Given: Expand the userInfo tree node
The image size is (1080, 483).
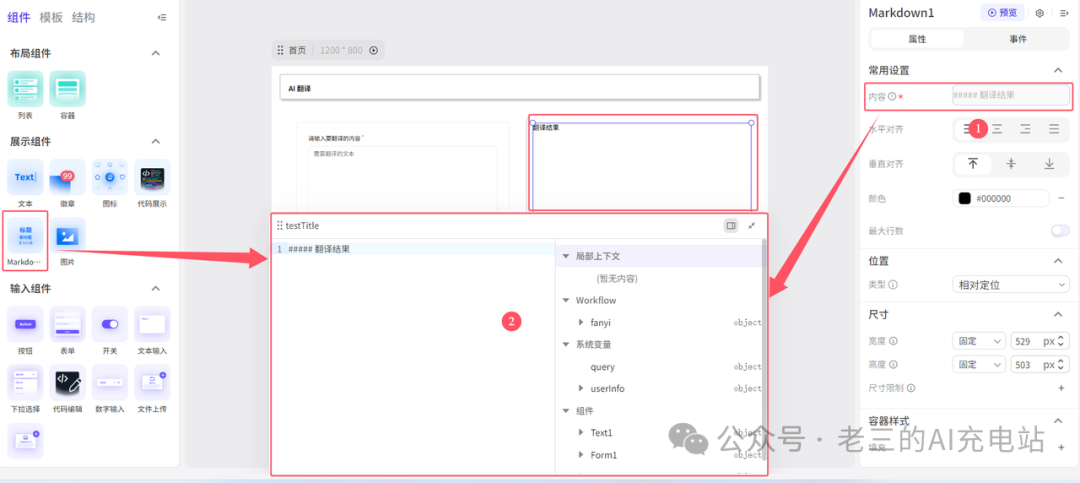Looking at the screenshot, I should (x=581, y=389).
